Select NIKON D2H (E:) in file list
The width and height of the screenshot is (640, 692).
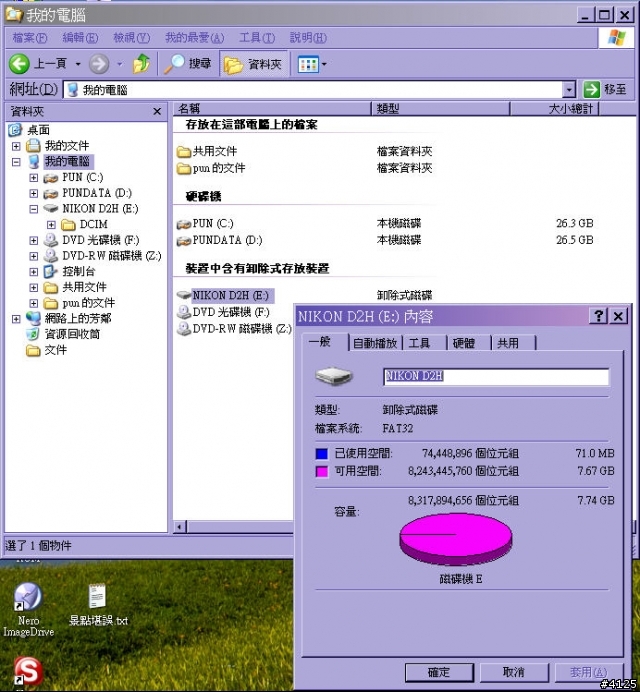pyautogui.click(x=225, y=295)
